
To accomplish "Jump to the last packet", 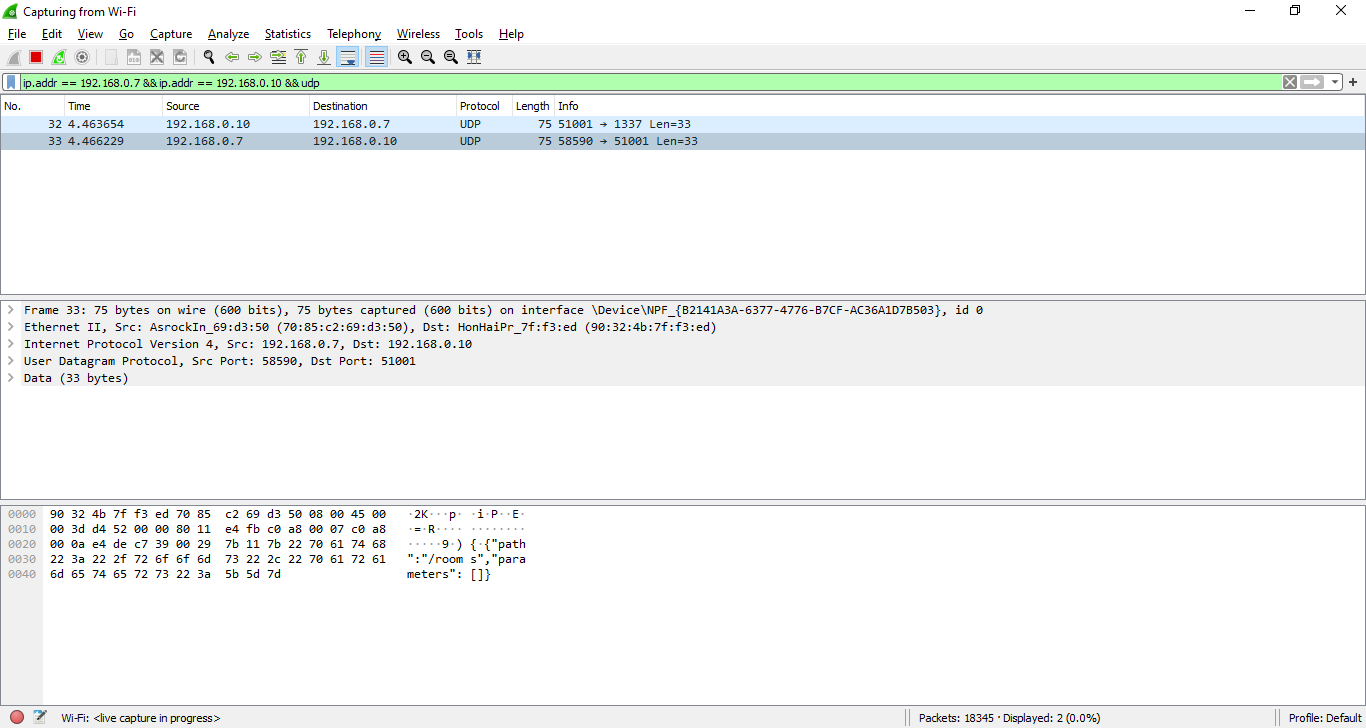I will click(324, 57).
